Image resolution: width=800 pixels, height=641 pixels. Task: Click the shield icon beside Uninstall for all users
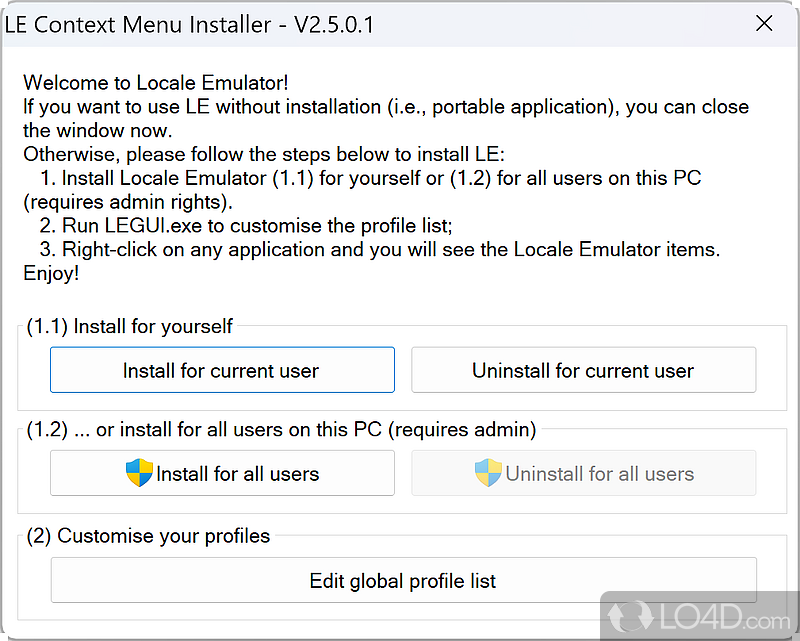coord(488,473)
